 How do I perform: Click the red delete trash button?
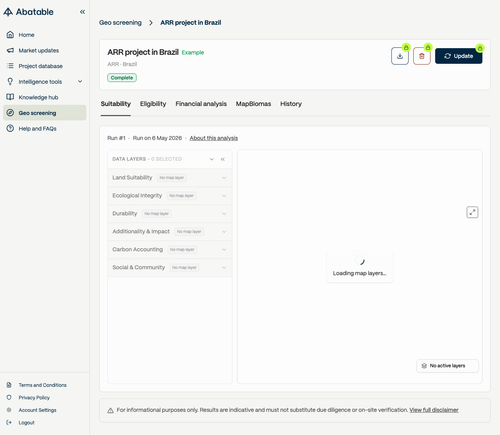pos(422,56)
